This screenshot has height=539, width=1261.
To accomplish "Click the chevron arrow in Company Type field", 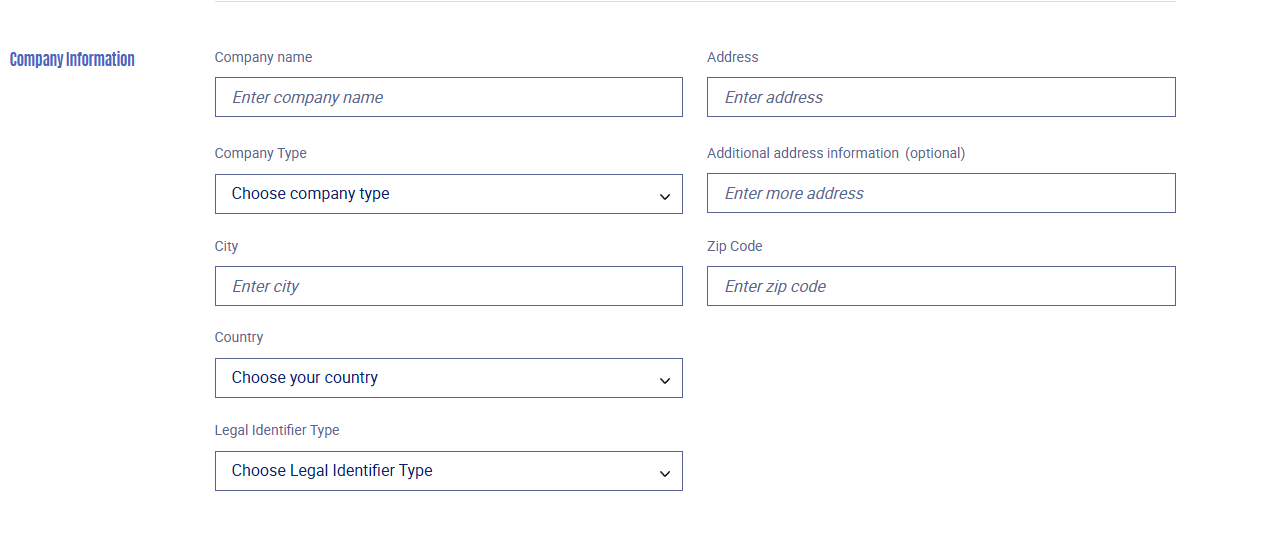I will tap(665, 197).
